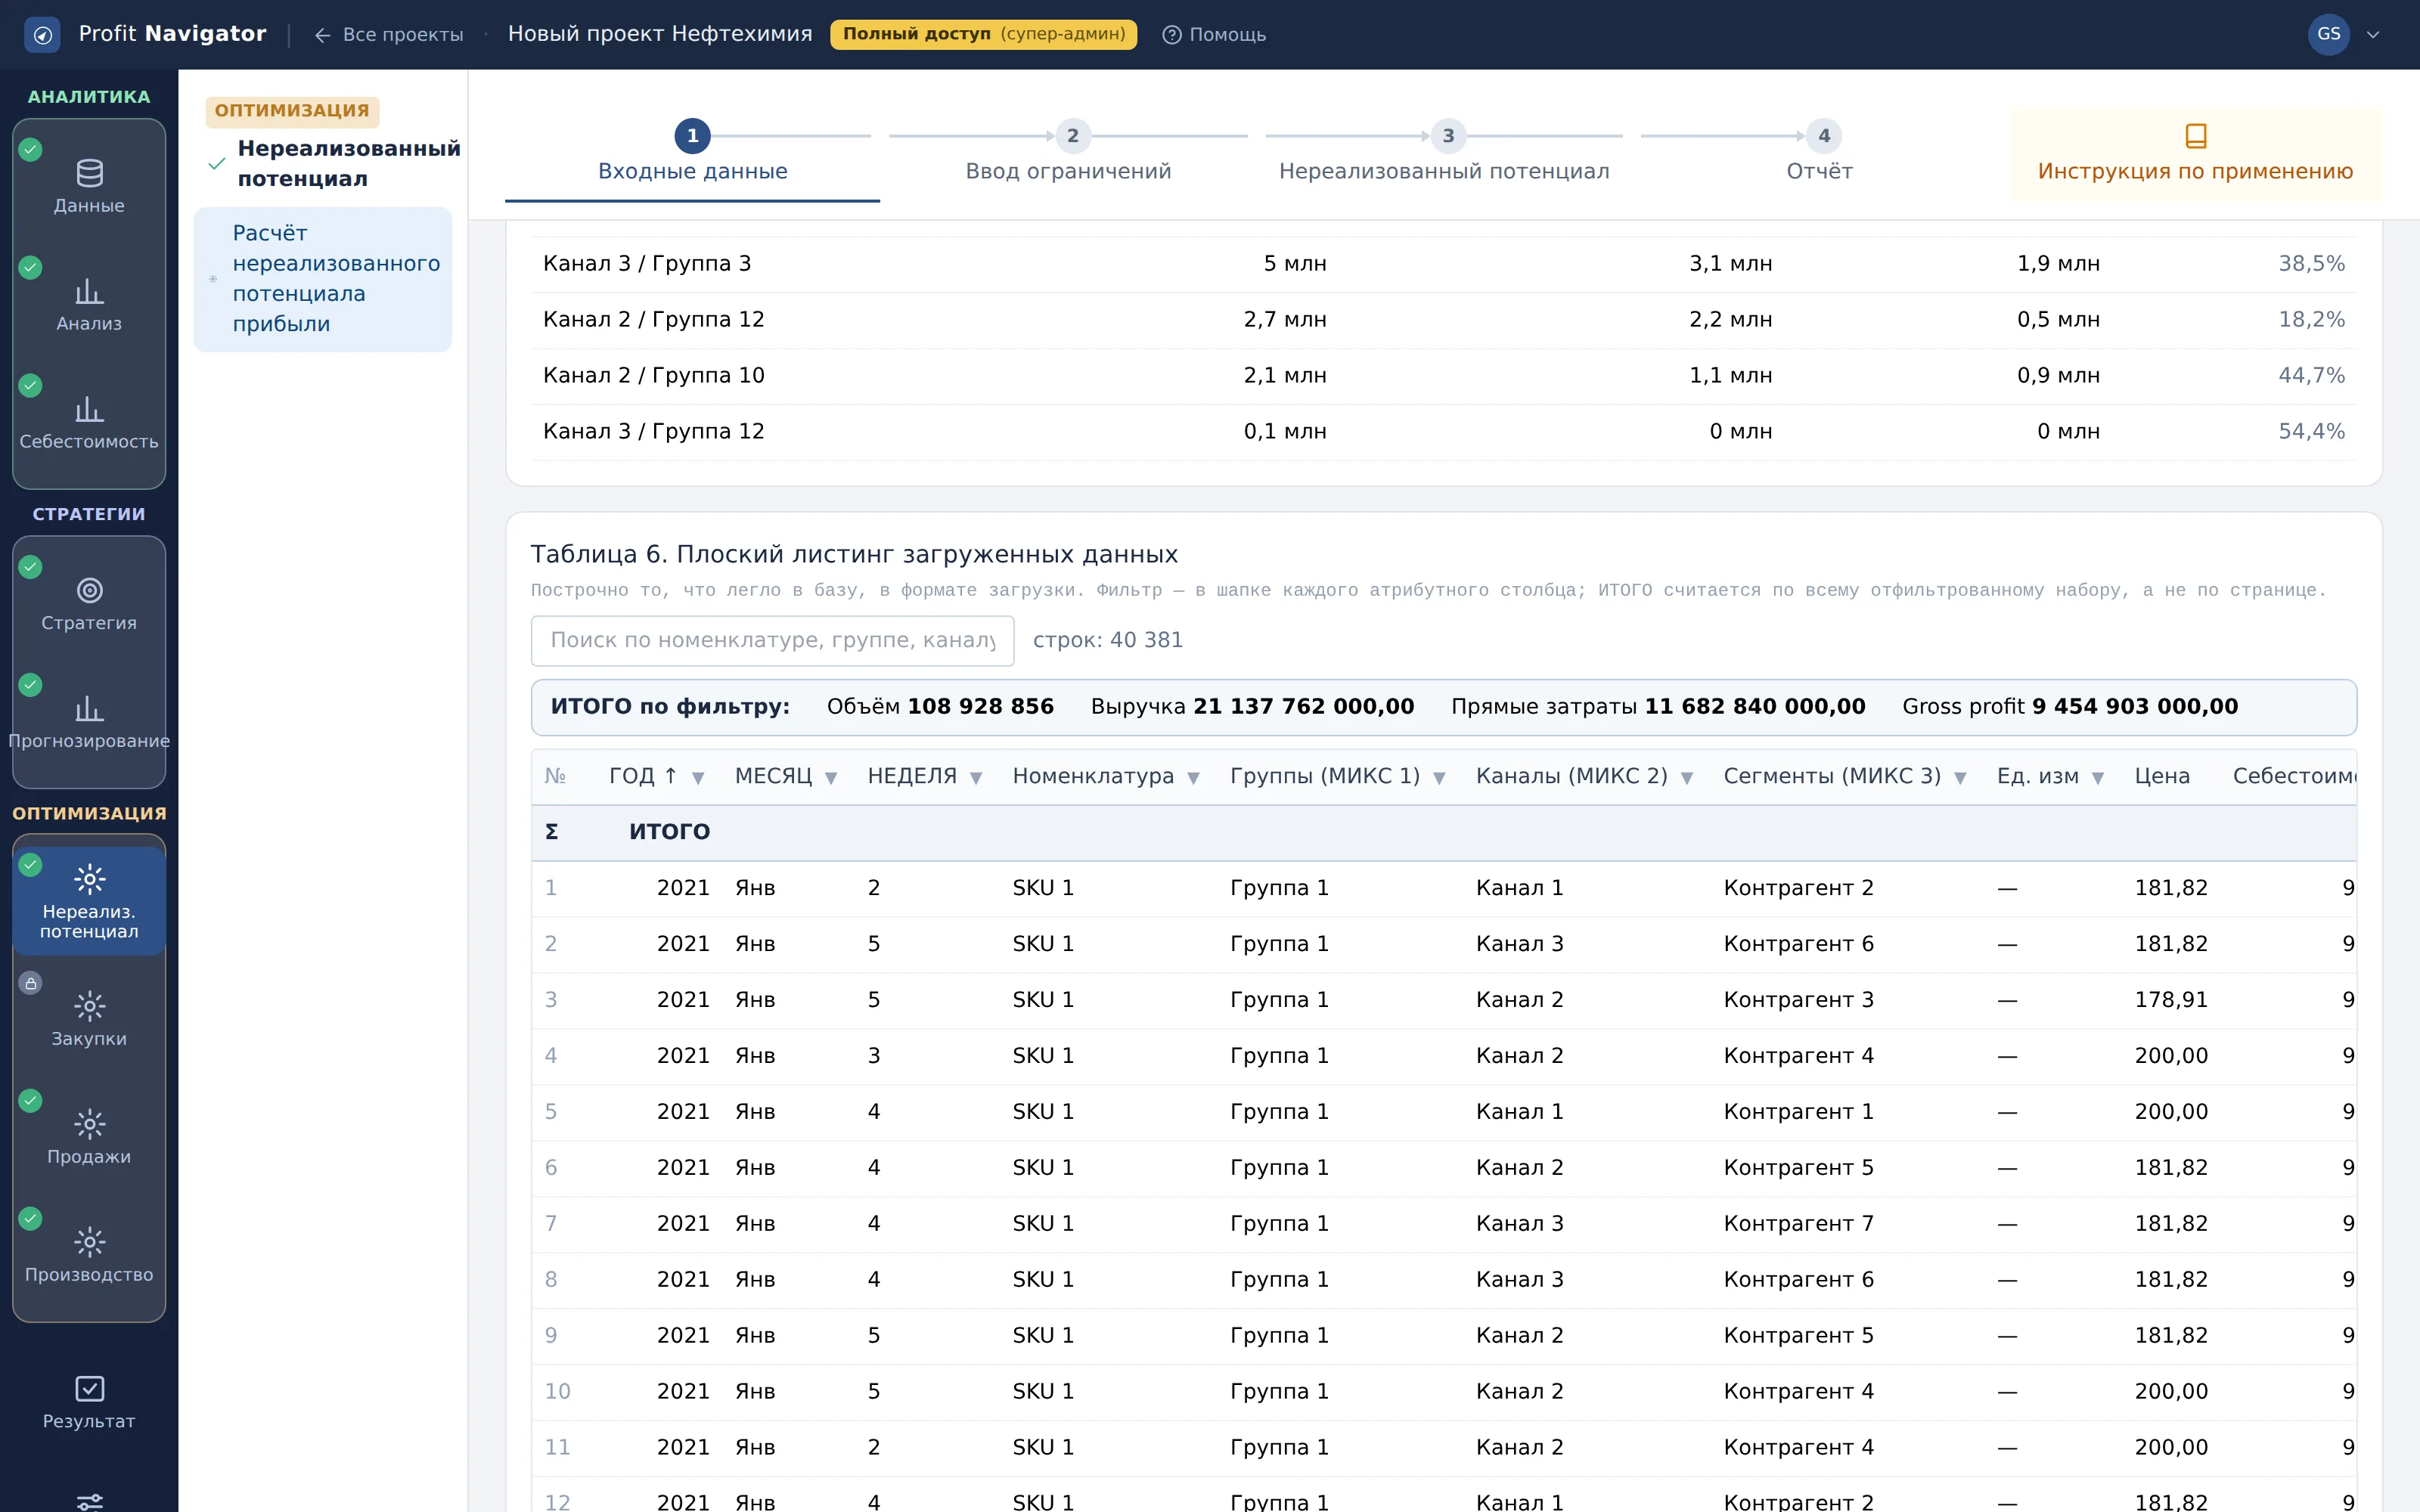Open the Продажи gear icon
The width and height of the screenshot is (2420, 1512).
(89, 1125)
